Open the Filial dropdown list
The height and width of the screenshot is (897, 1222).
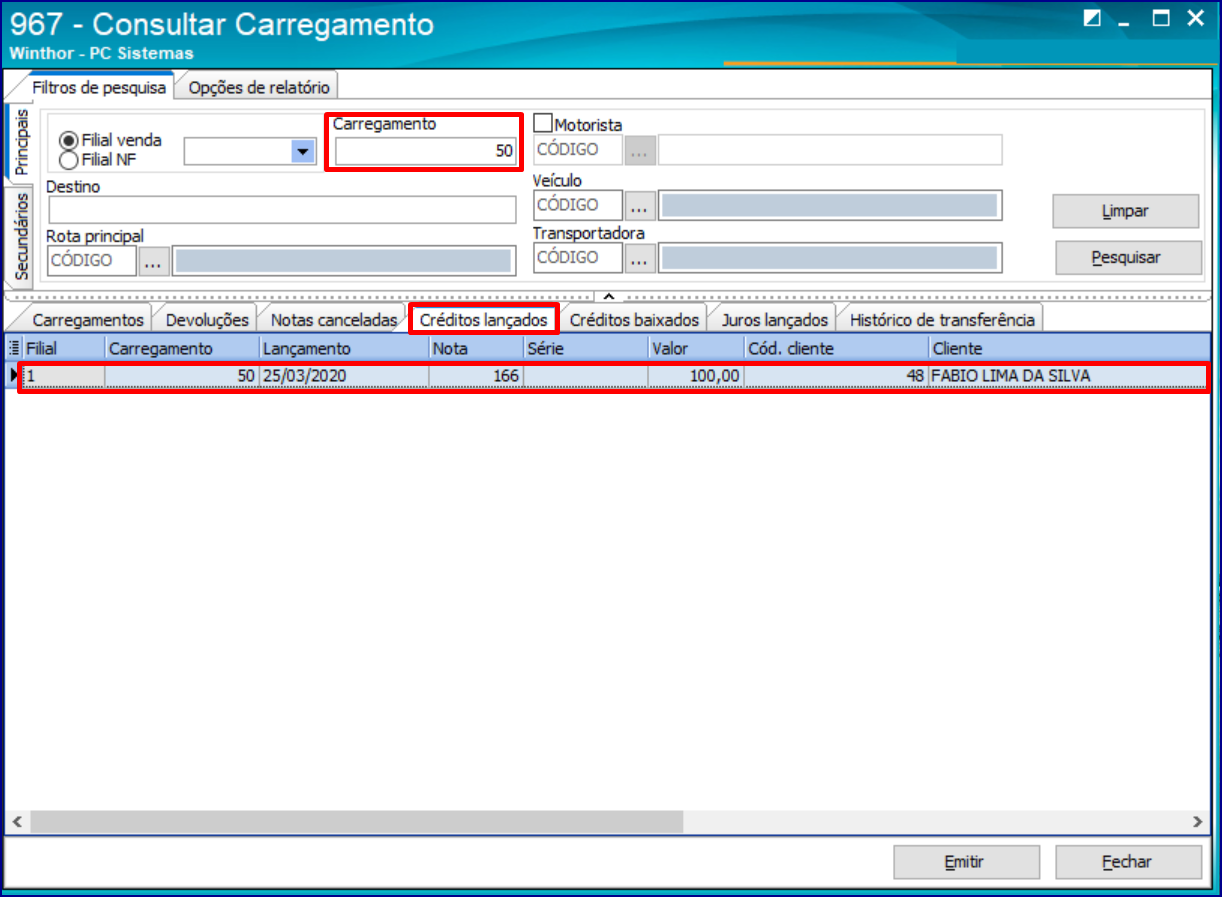[302, 151]
